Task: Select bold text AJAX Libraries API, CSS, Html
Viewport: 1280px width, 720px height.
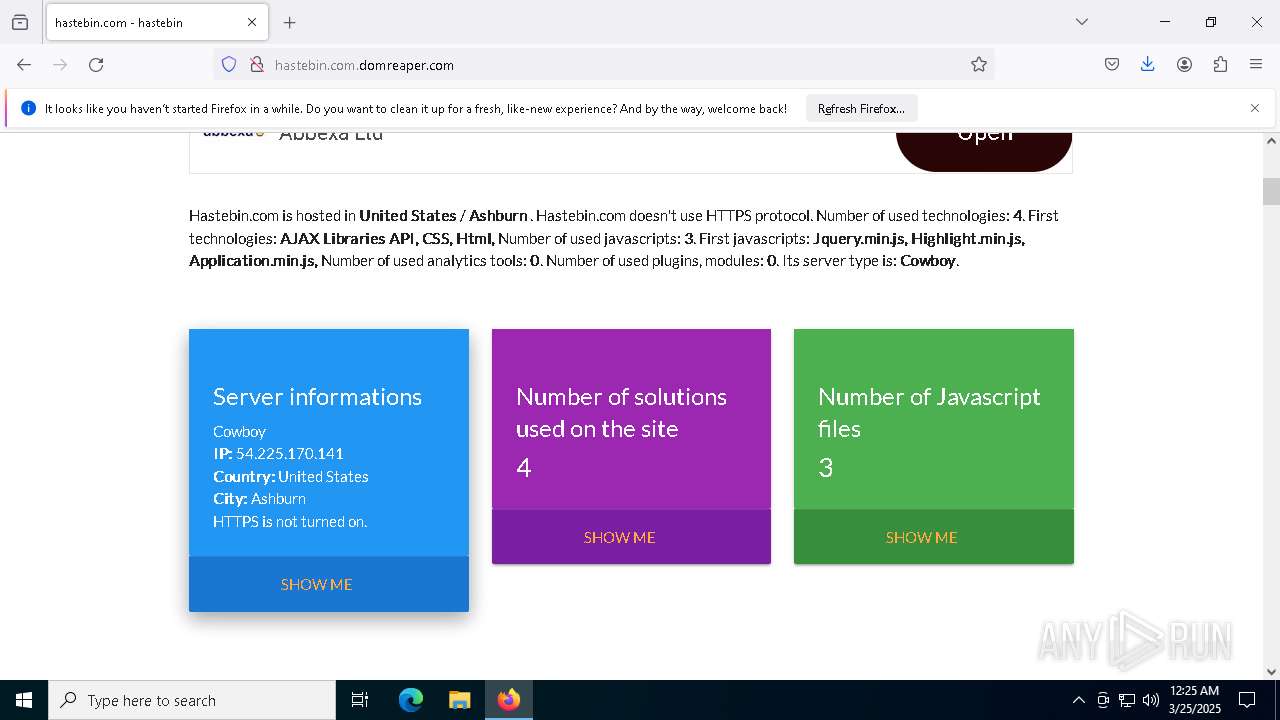Action: [387, 238]
